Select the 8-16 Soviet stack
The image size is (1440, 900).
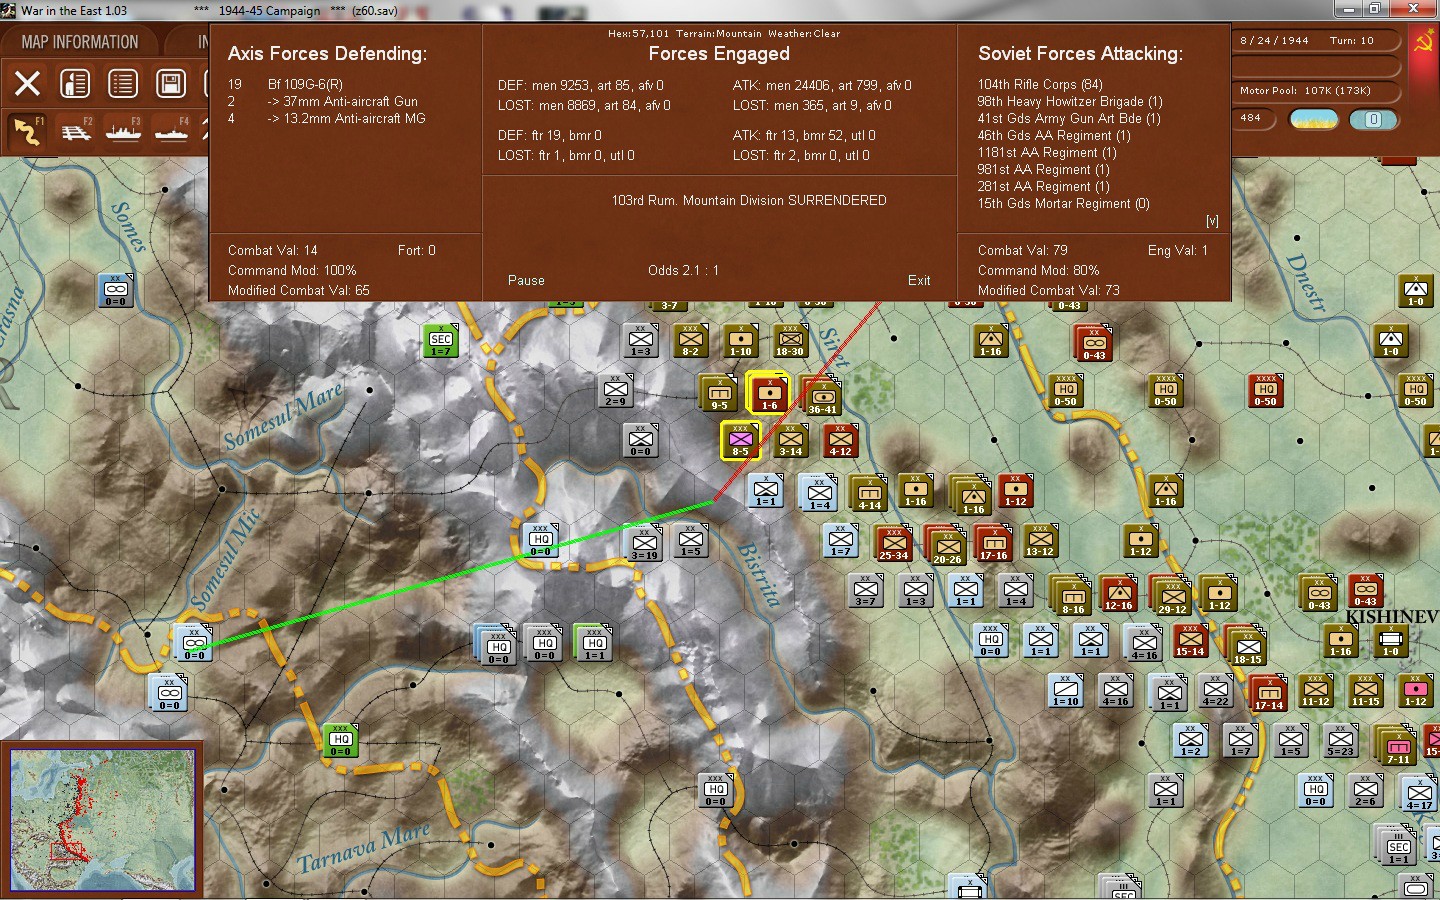[x=1071, y=596]
